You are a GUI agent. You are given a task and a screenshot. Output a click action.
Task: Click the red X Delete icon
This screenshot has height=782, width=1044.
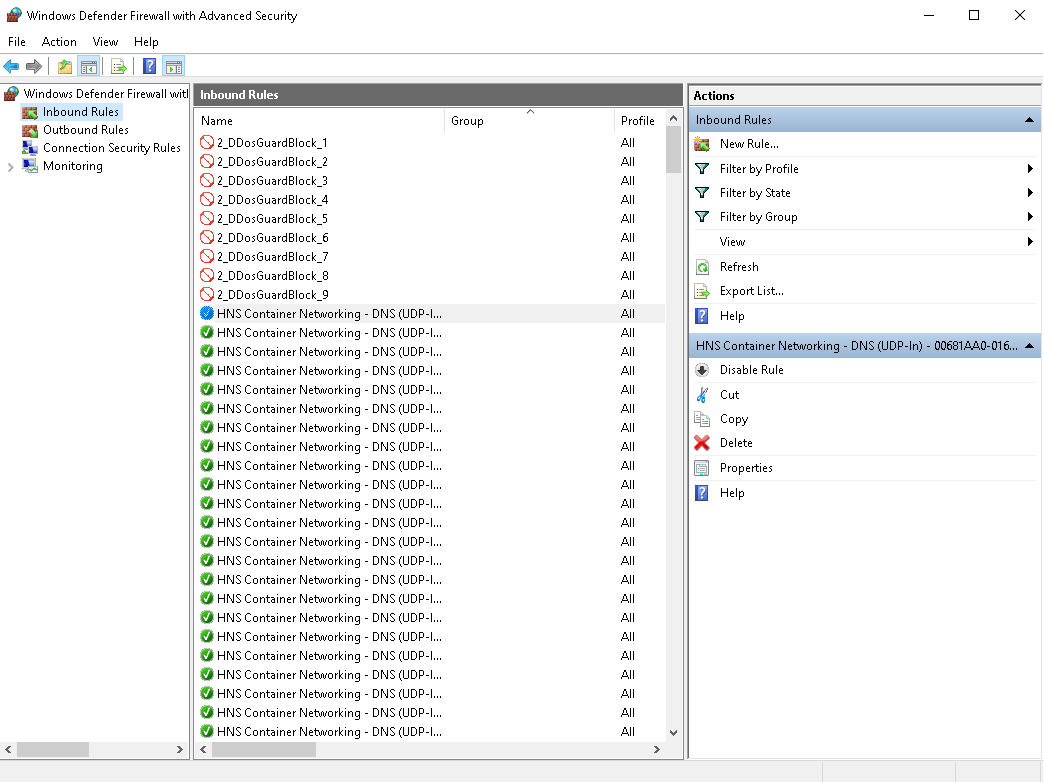(x=702, y=443)
